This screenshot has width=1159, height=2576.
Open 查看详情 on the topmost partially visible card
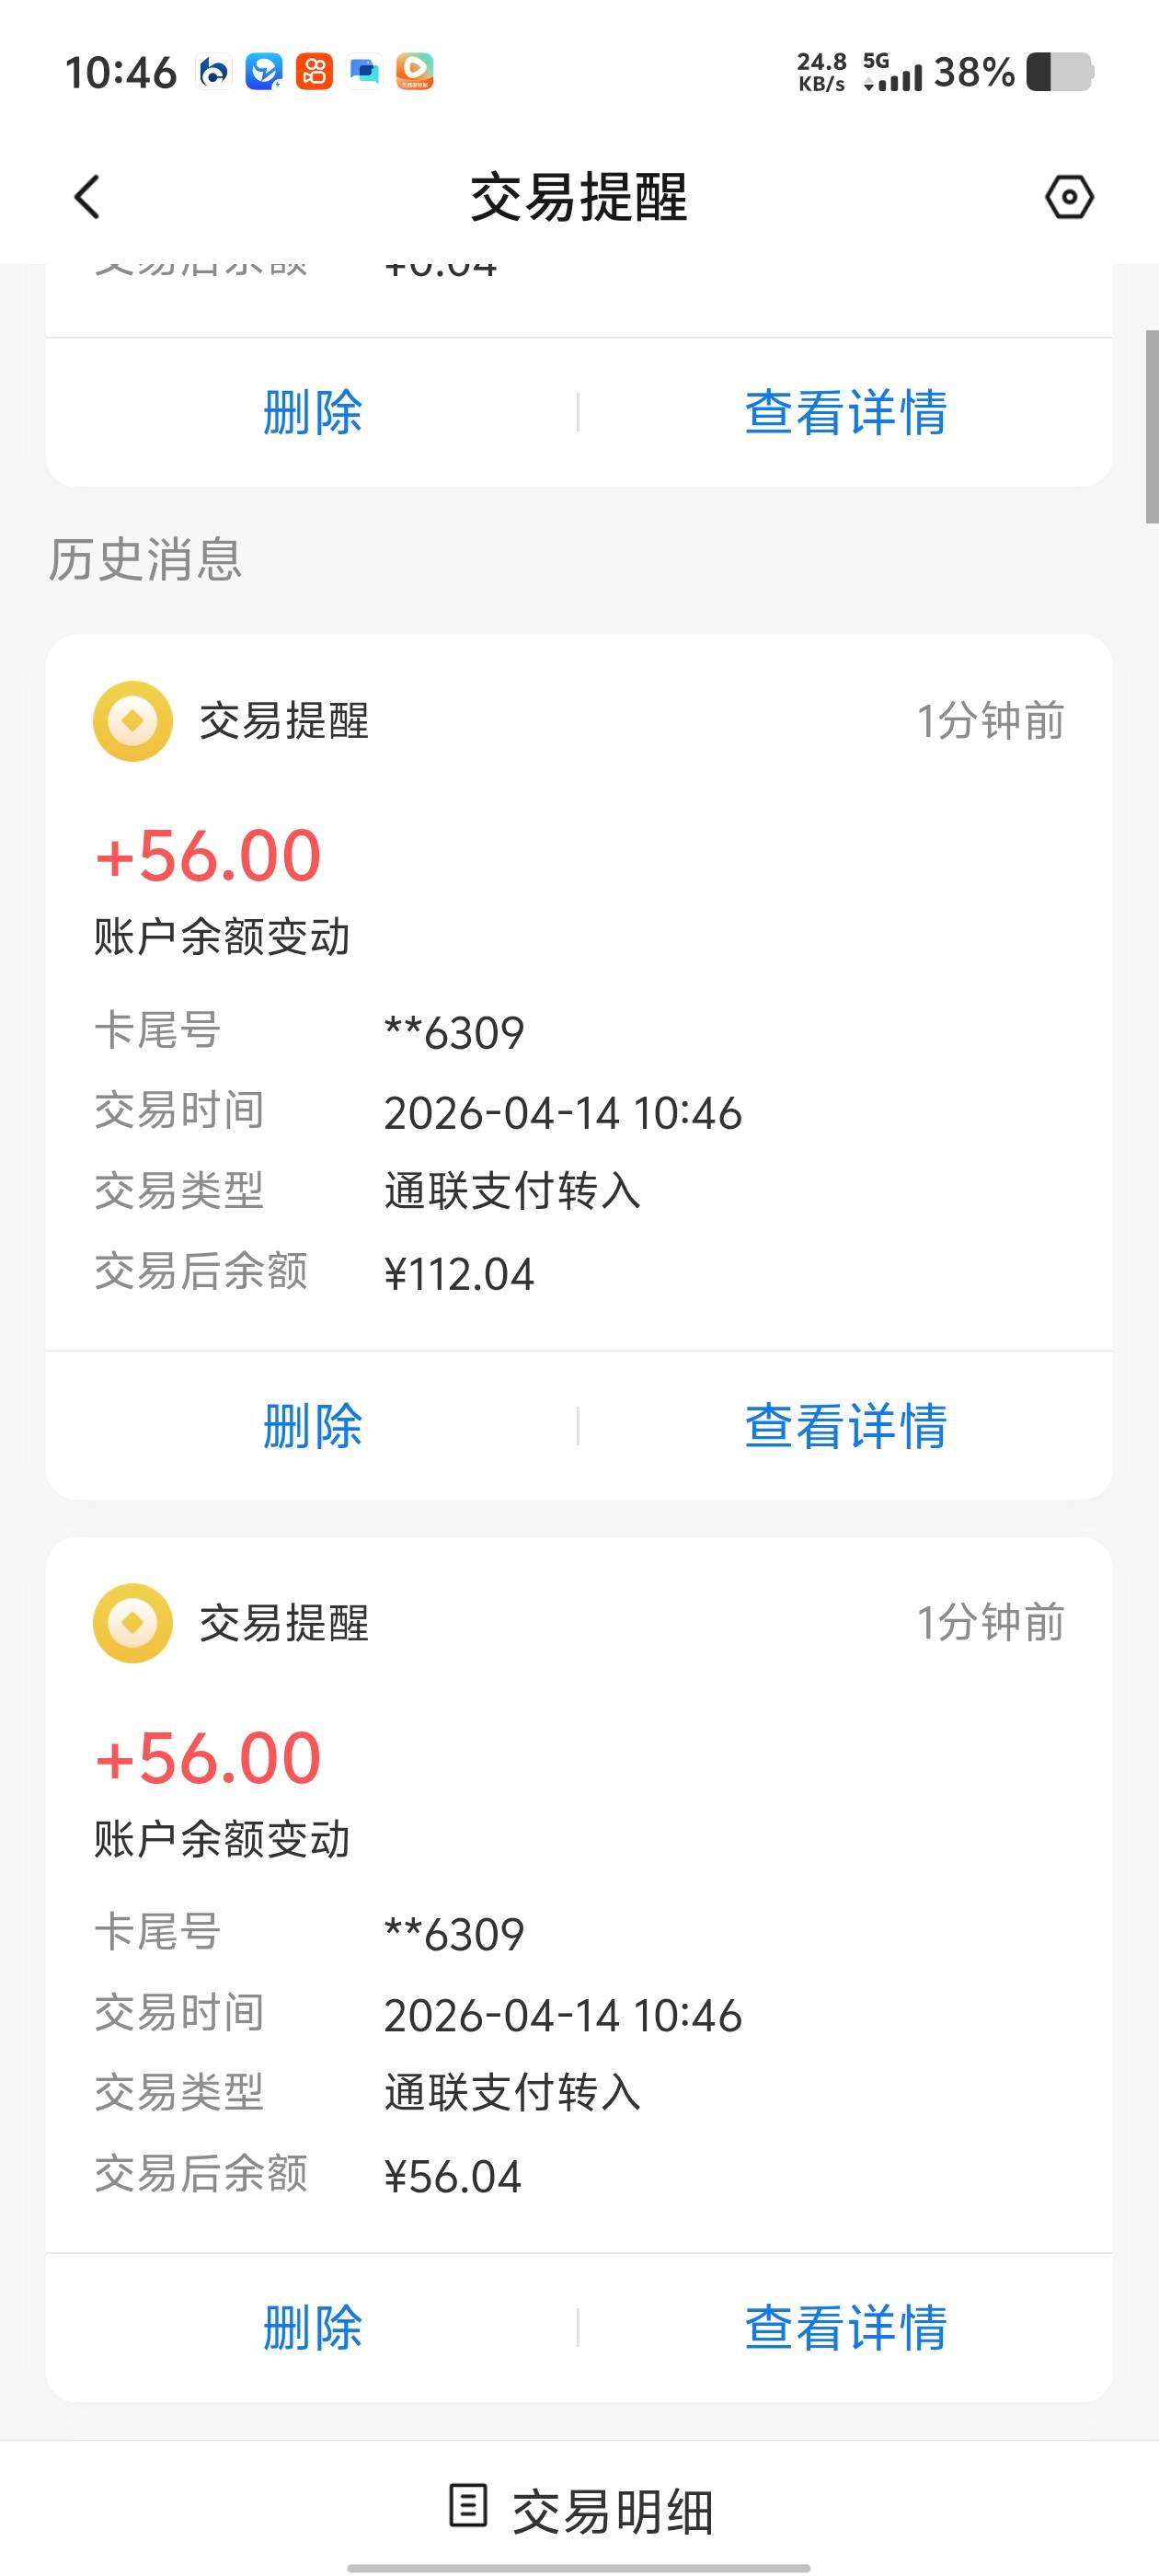click(x=845, y=412)
